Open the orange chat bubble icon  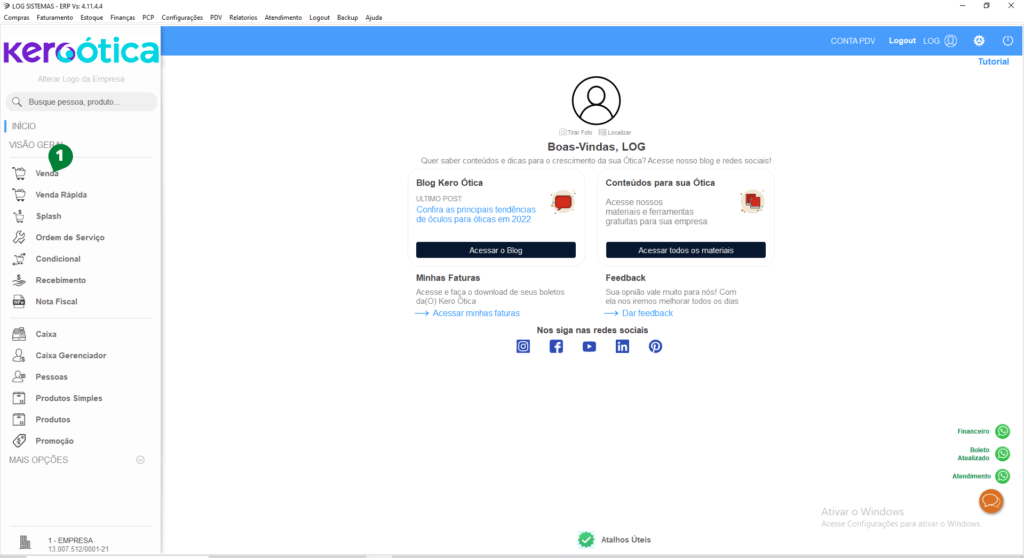click(991, 501)
